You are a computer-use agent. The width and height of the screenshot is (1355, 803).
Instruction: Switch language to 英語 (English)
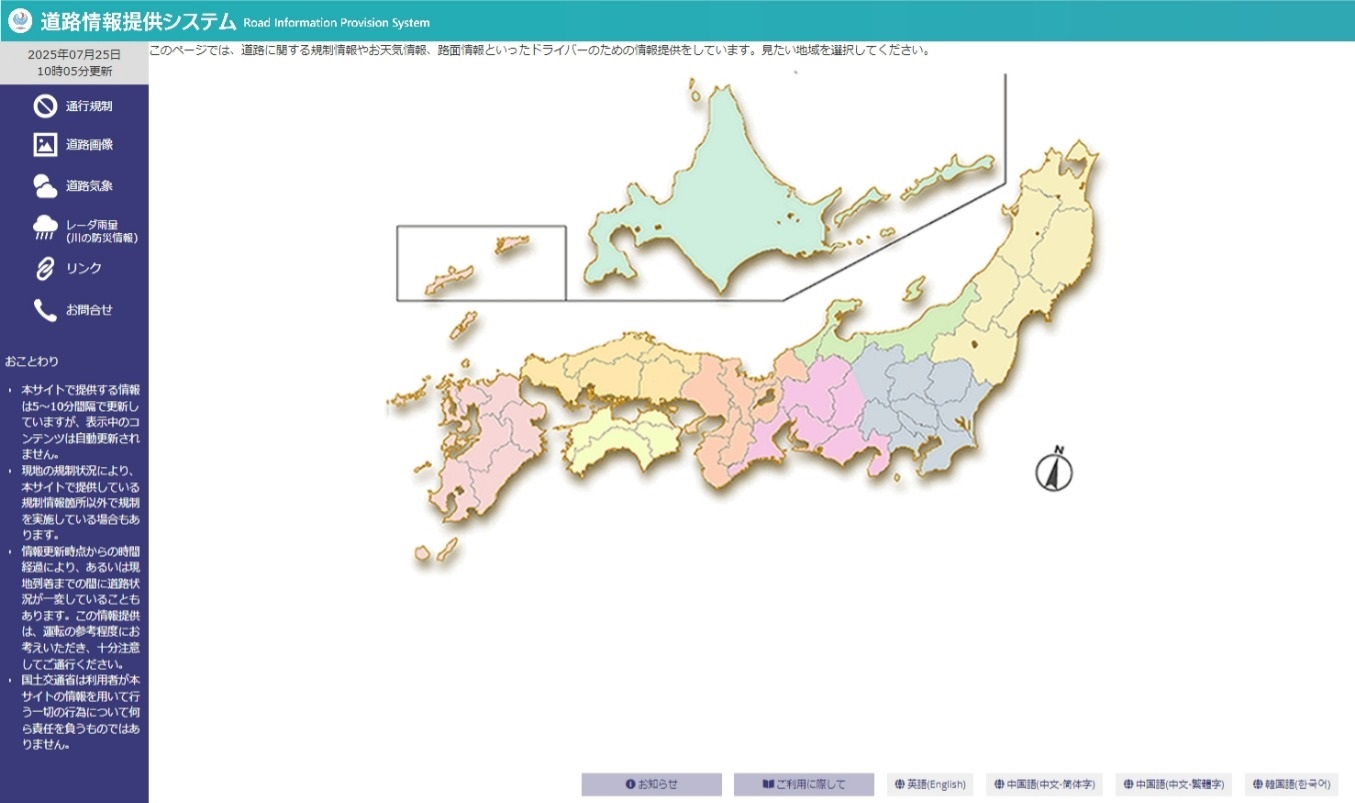point(930,784)
